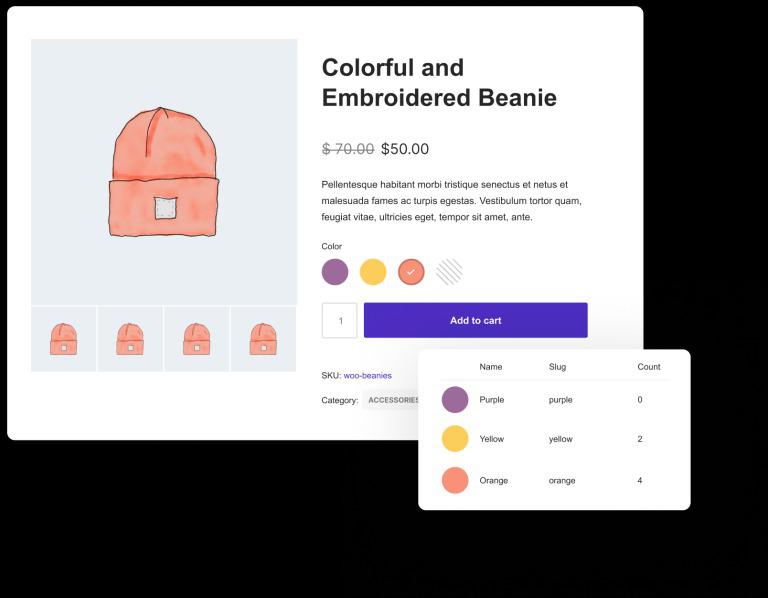
Task: Click the main orange beanie product image
Action: [x=164, y=172]
